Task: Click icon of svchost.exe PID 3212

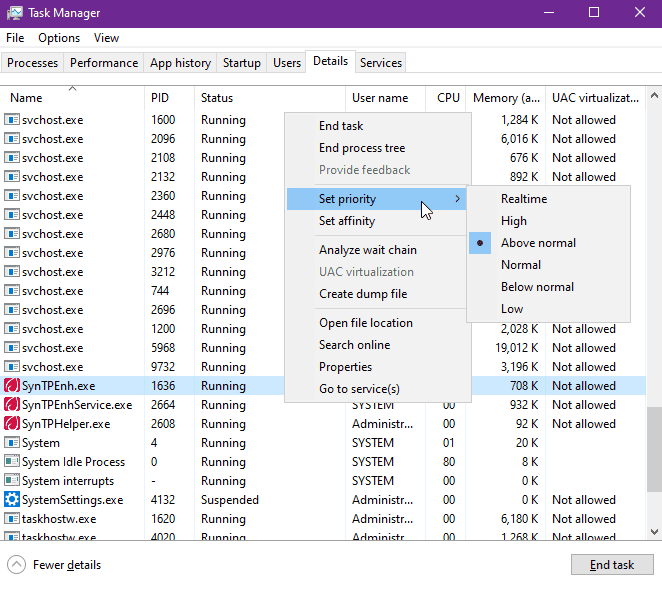Action: pos(12,271)
